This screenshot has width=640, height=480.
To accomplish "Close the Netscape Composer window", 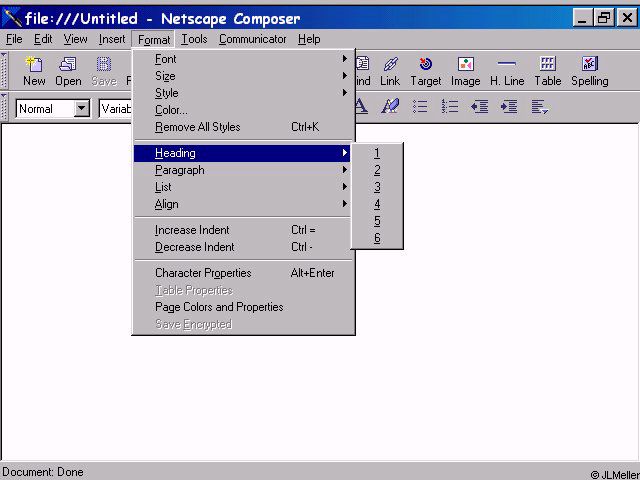I will [627, 18].
